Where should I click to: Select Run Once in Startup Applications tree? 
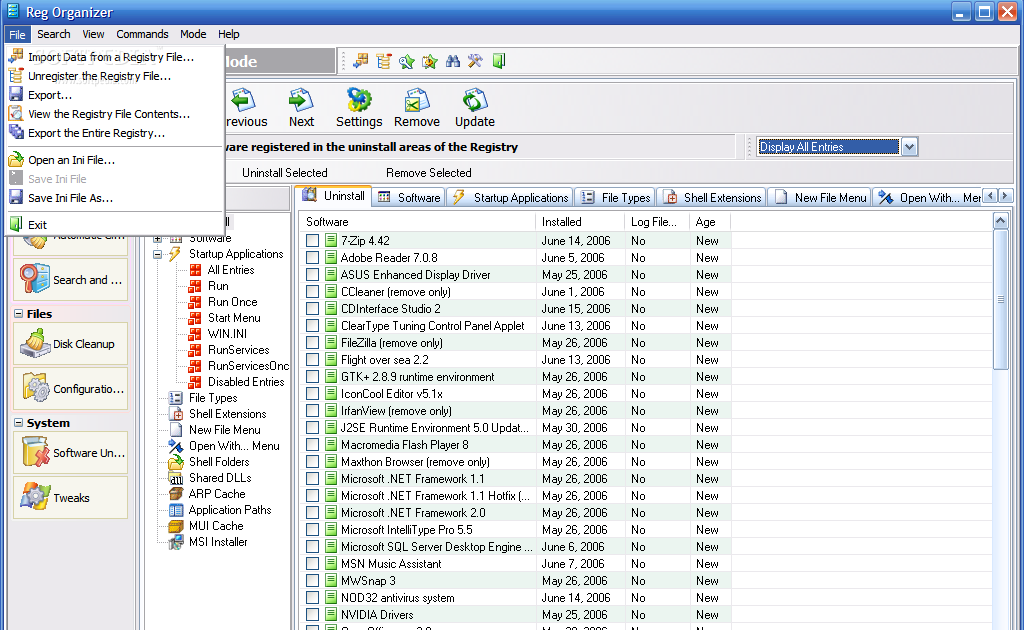[232, 302]
